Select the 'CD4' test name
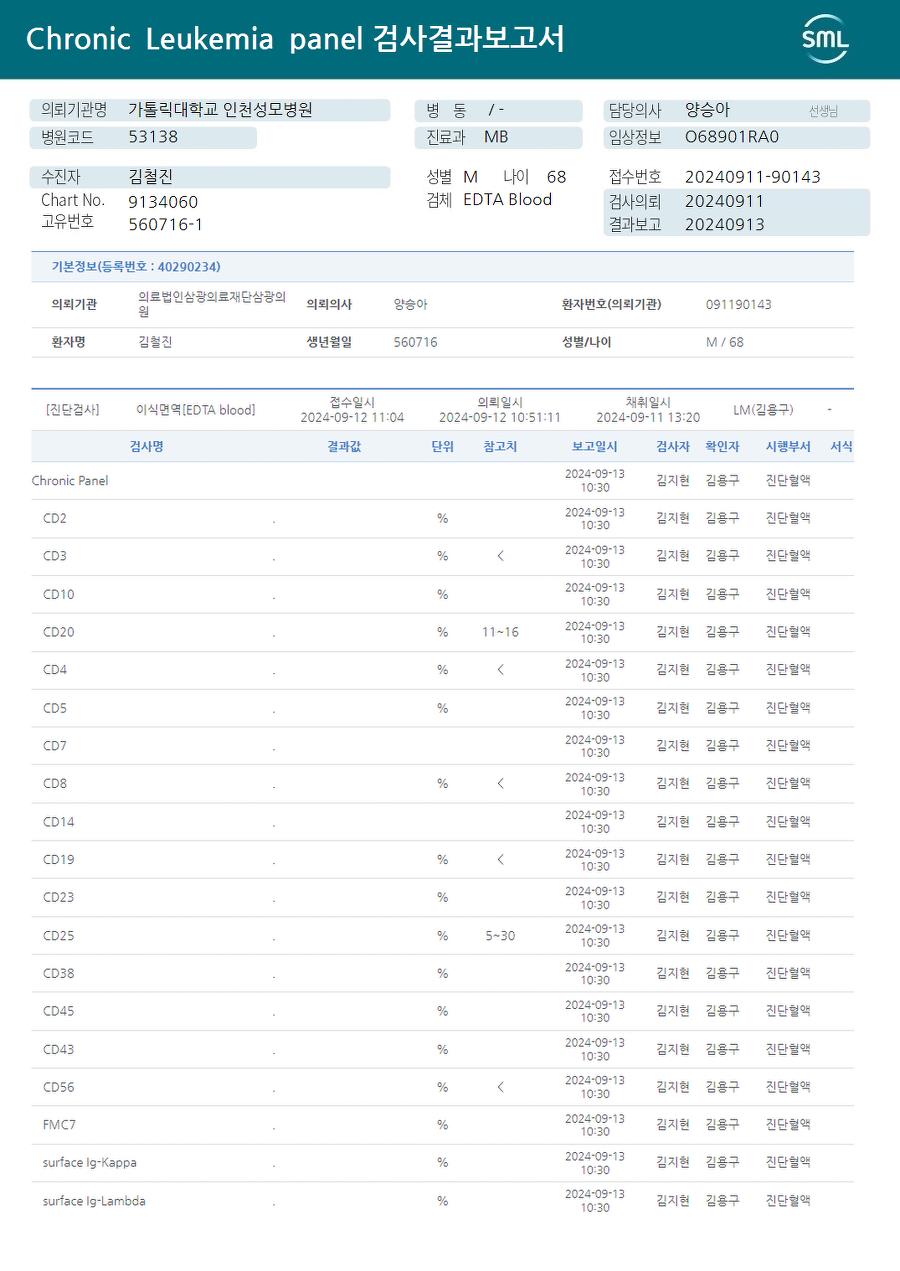This screenshot has width=900, height=1271. [x=55, y=670]
